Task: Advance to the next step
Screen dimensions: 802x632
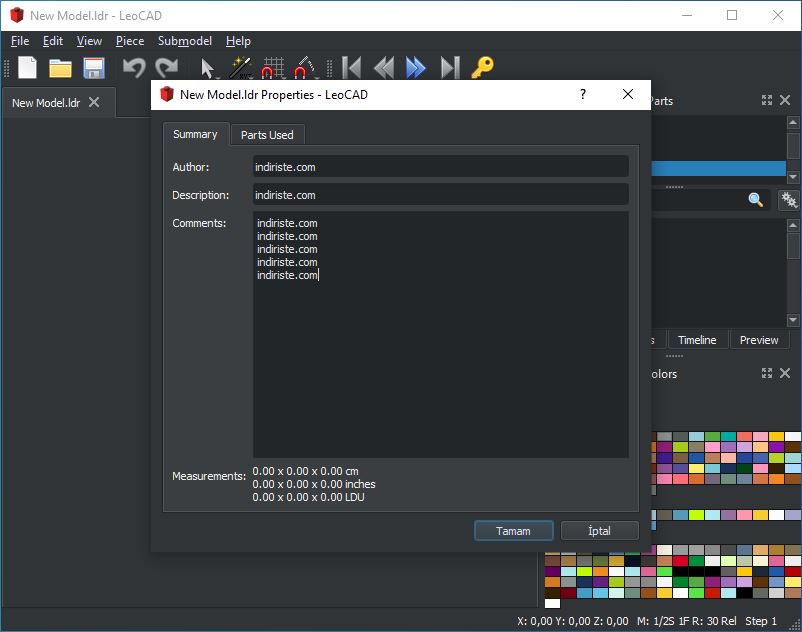Action: pyautogui.click(x=416, y=67)
